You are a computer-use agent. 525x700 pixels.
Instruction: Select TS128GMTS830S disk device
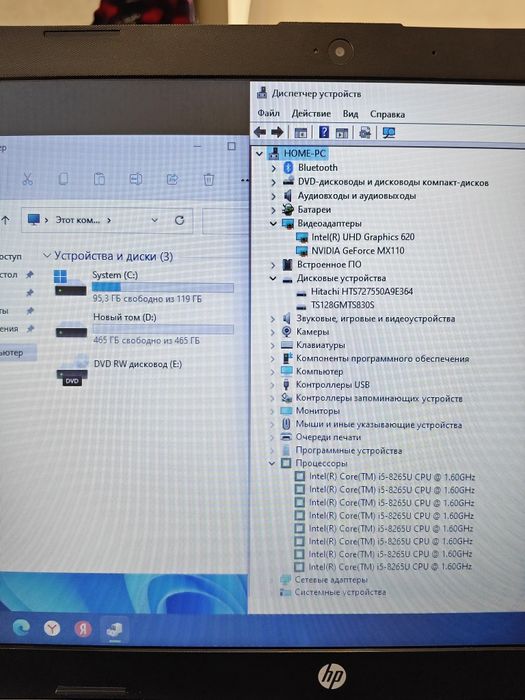pos(342,305)
